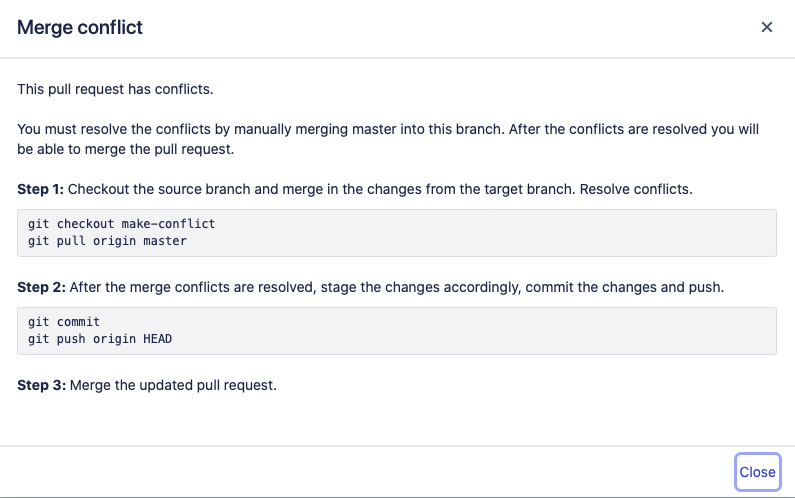Image resolution: width=795 pixels, height=498 pixels.
Task: Click the 'This pull request has conflicts.' text
Action: [x=115, y=89]
